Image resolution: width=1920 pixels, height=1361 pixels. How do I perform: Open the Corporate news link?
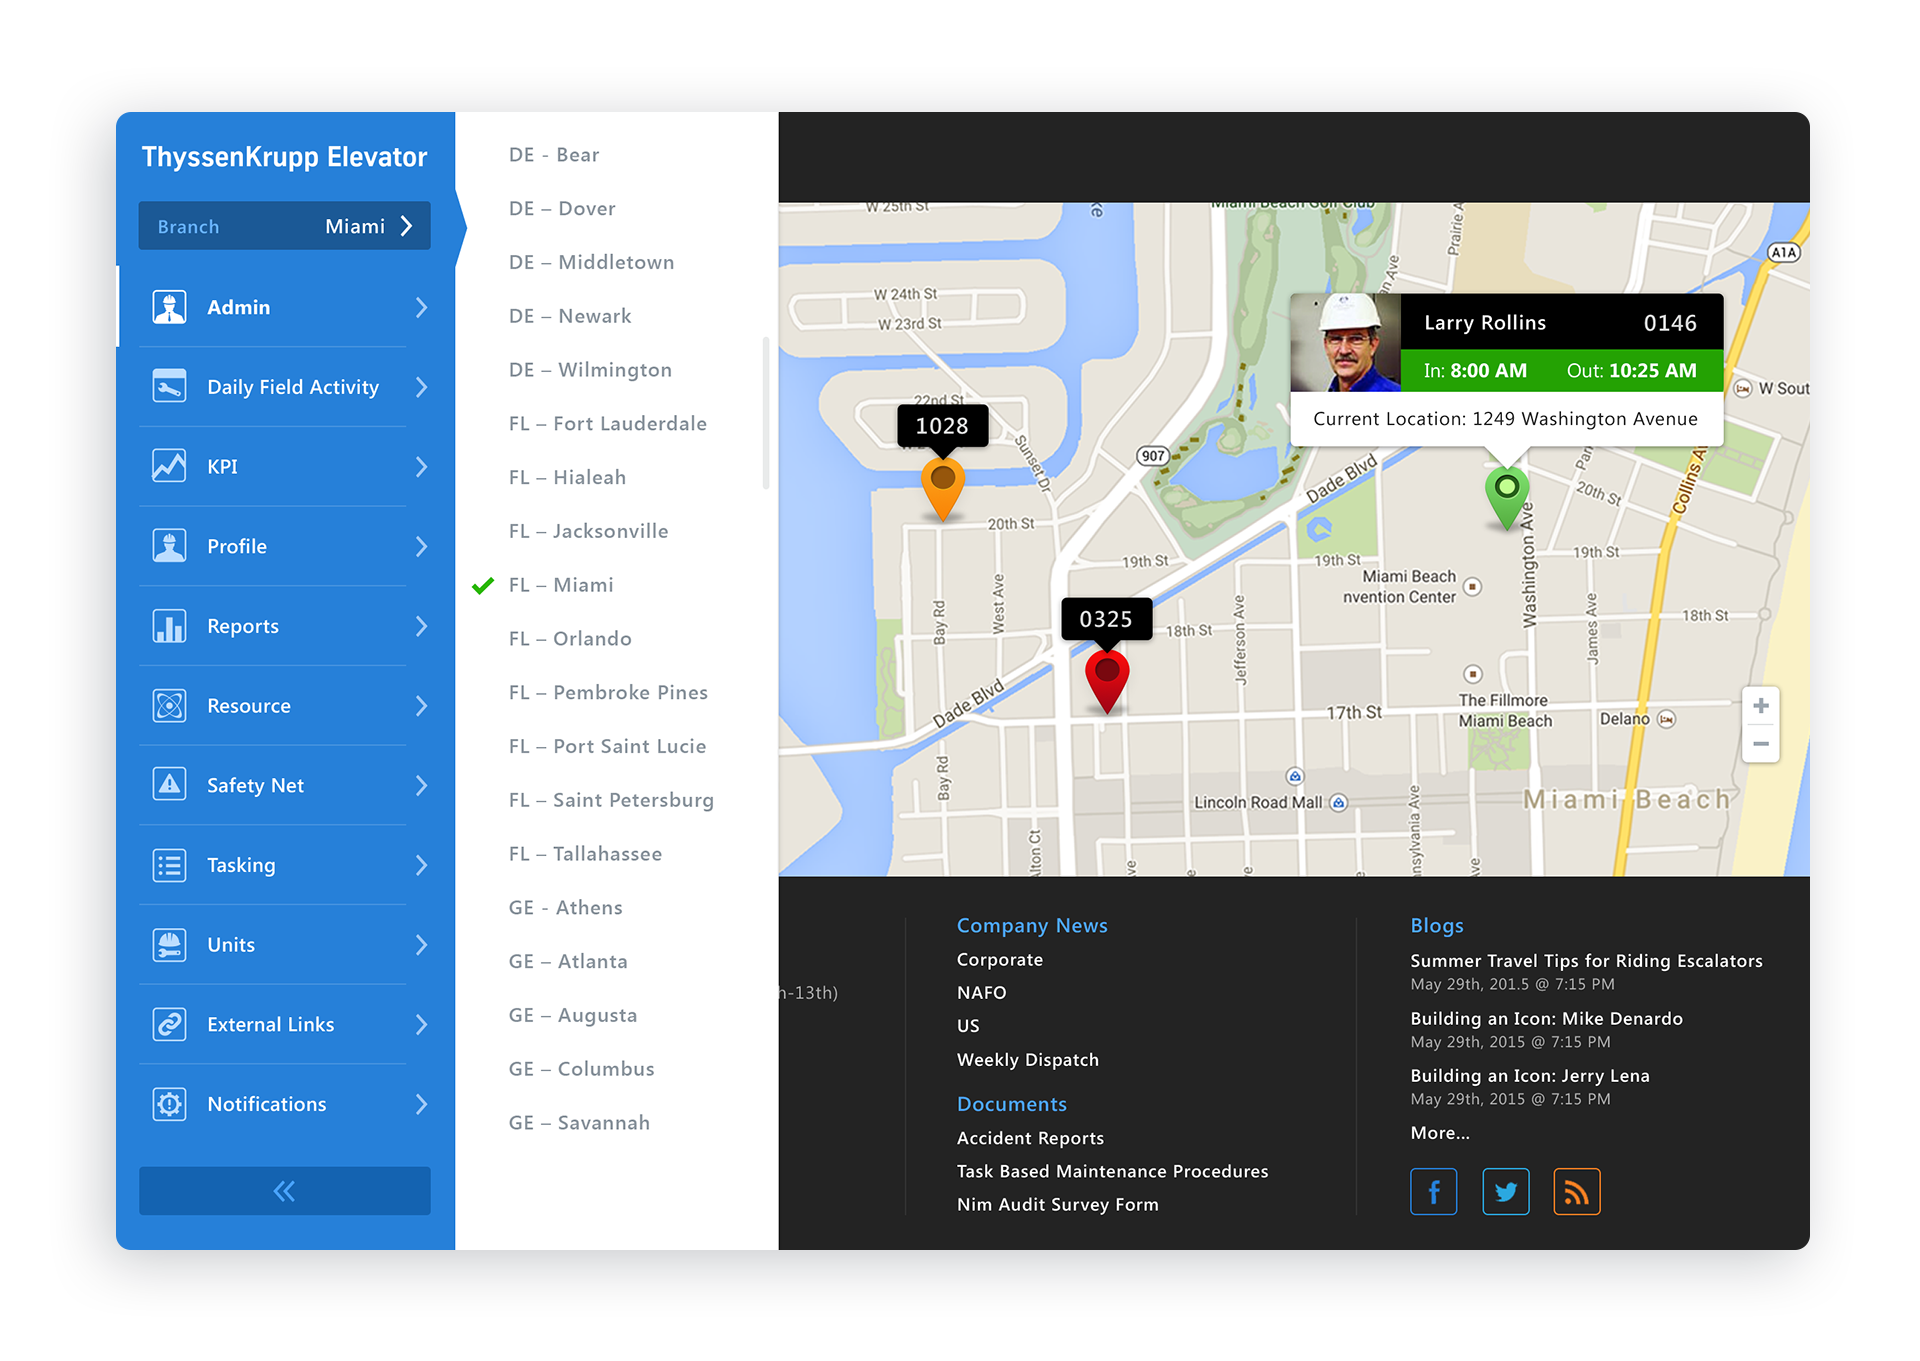[1000, 960]
